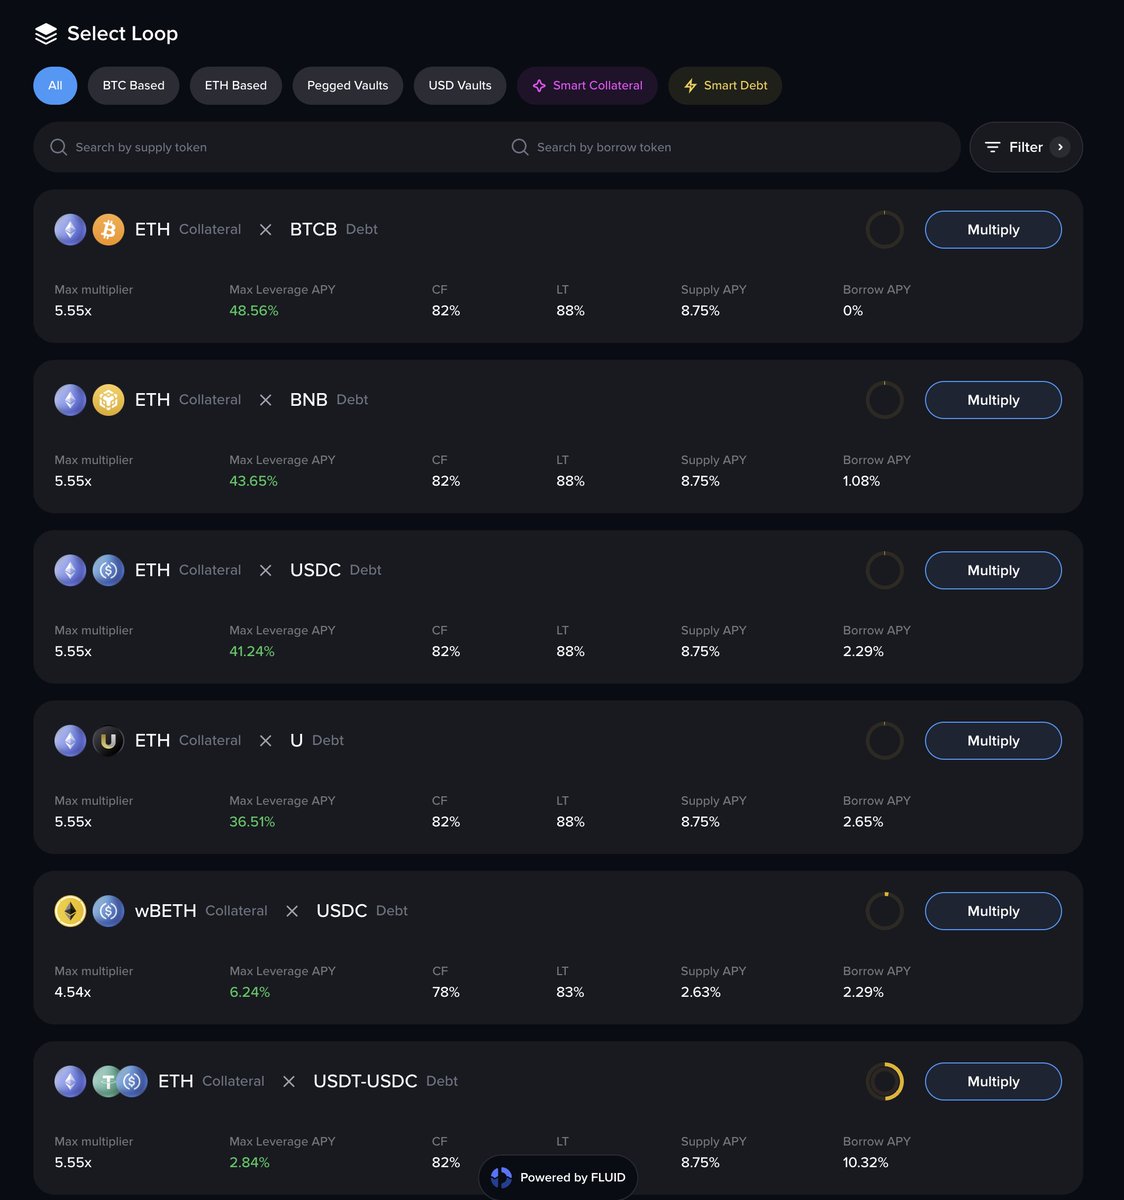Click the utilization ring on ETH/USDT-USDC row
Screen dimensions: 1124x1200
[x=884, y=1081]
